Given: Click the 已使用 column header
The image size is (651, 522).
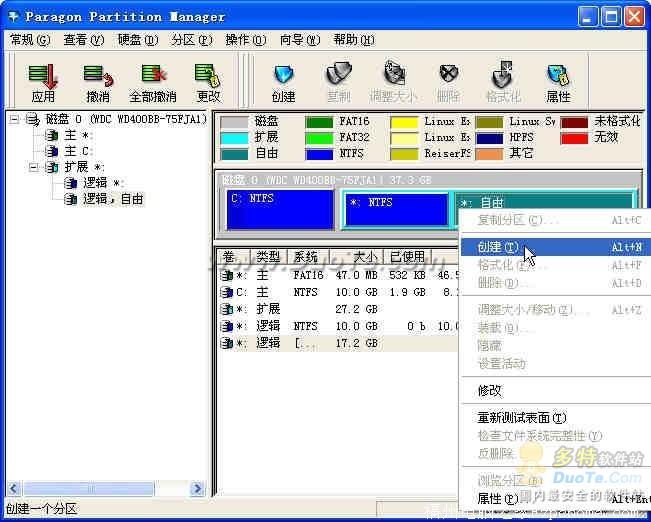Looking at the screenshot, I should [x=407, y=257].
